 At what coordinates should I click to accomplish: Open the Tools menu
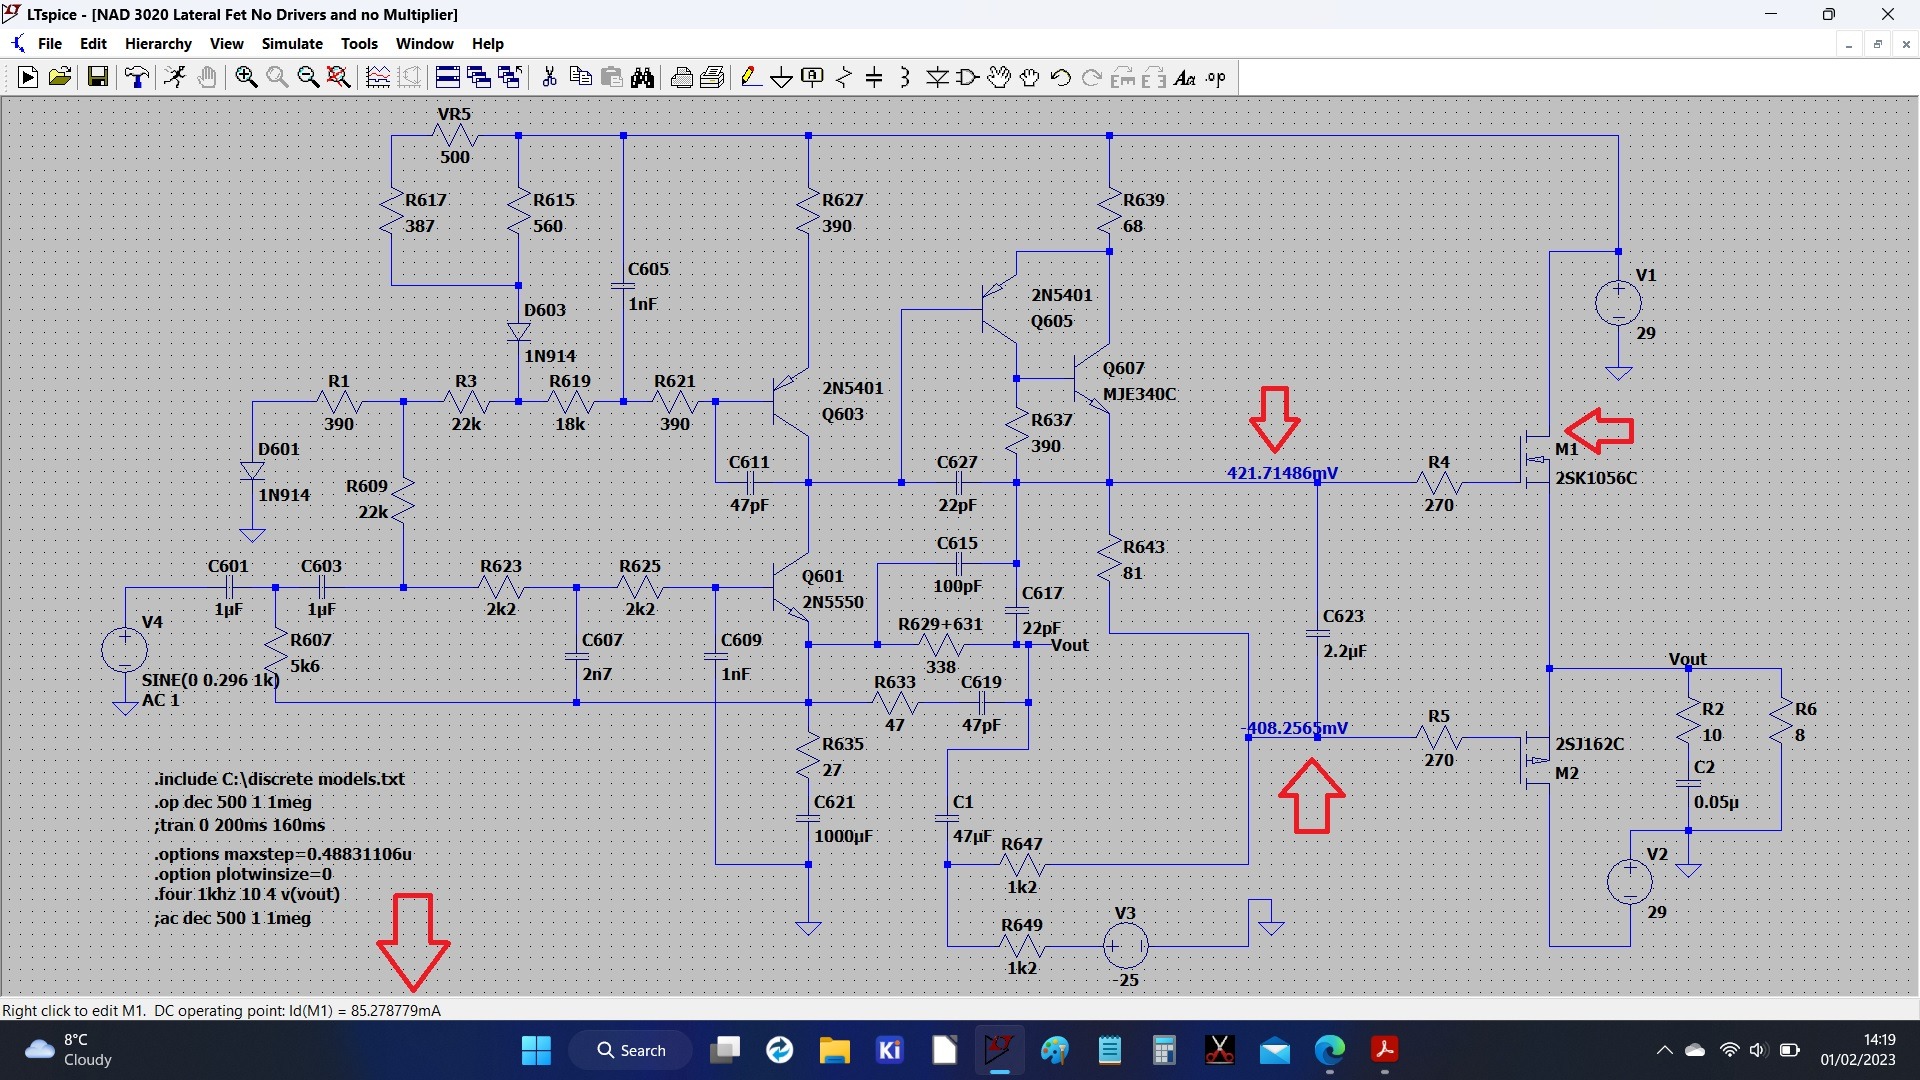(x=359, y=44)
